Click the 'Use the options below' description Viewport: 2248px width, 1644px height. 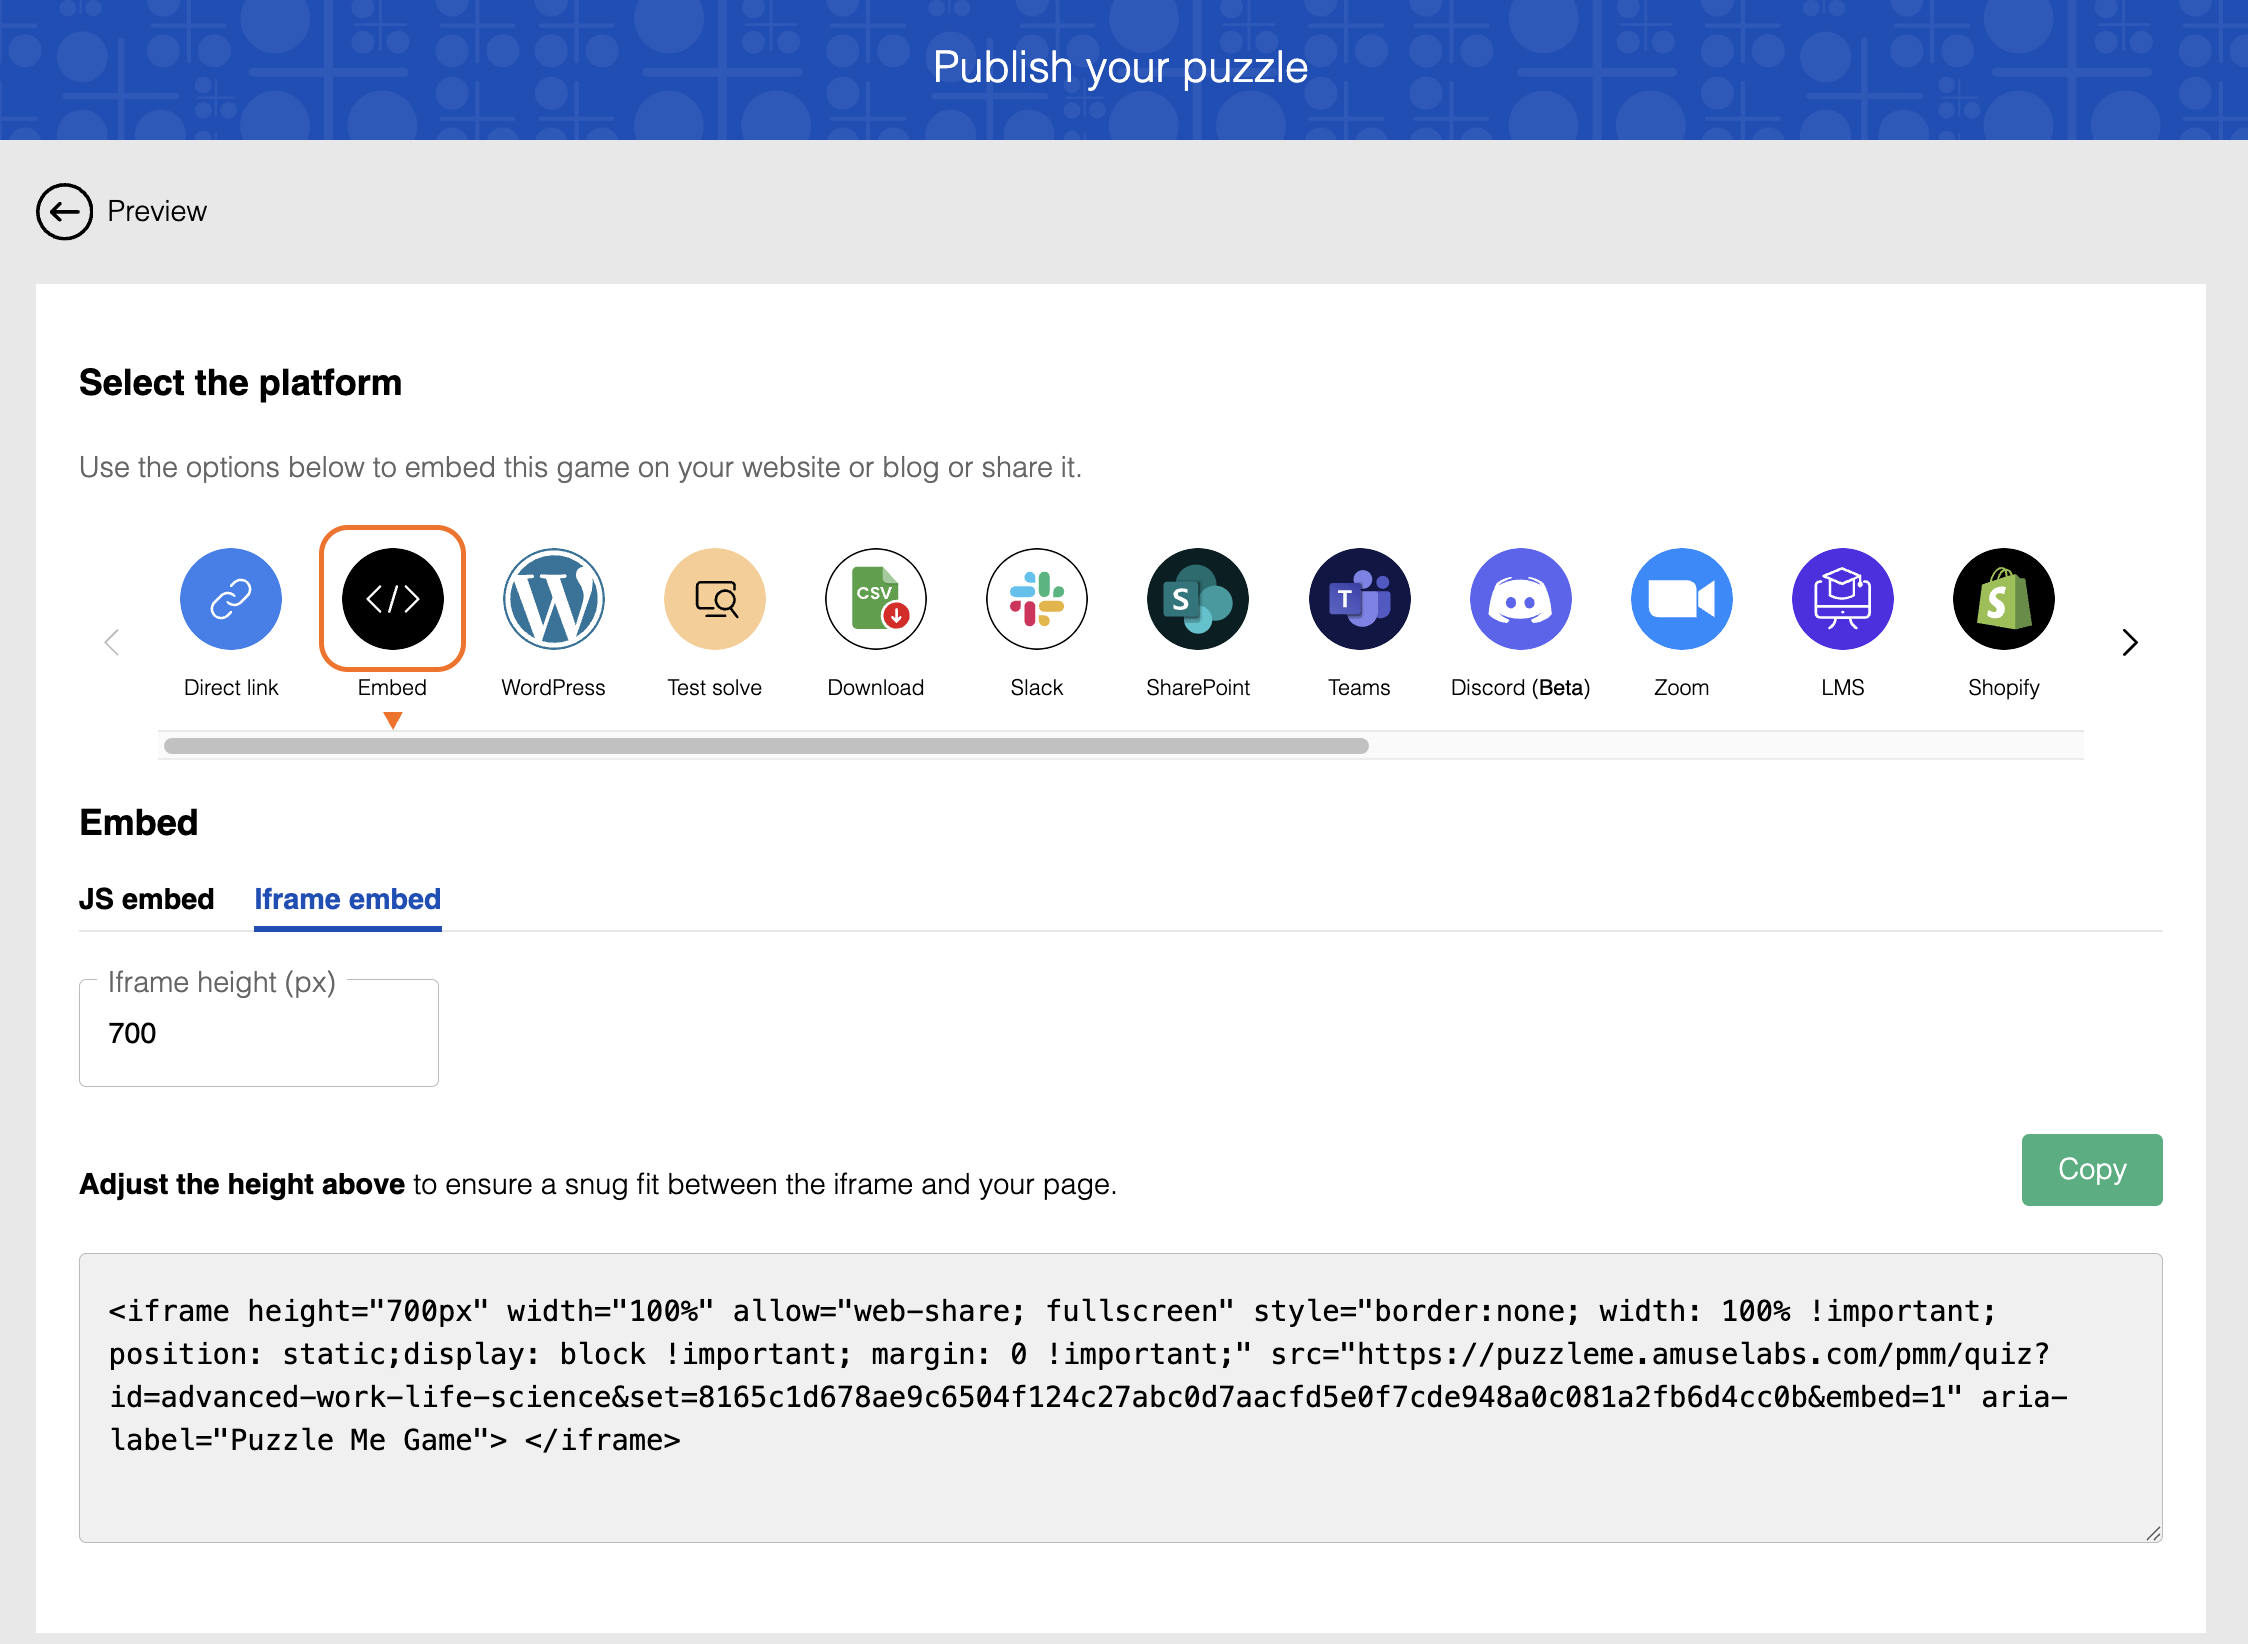tap(581, 467)
